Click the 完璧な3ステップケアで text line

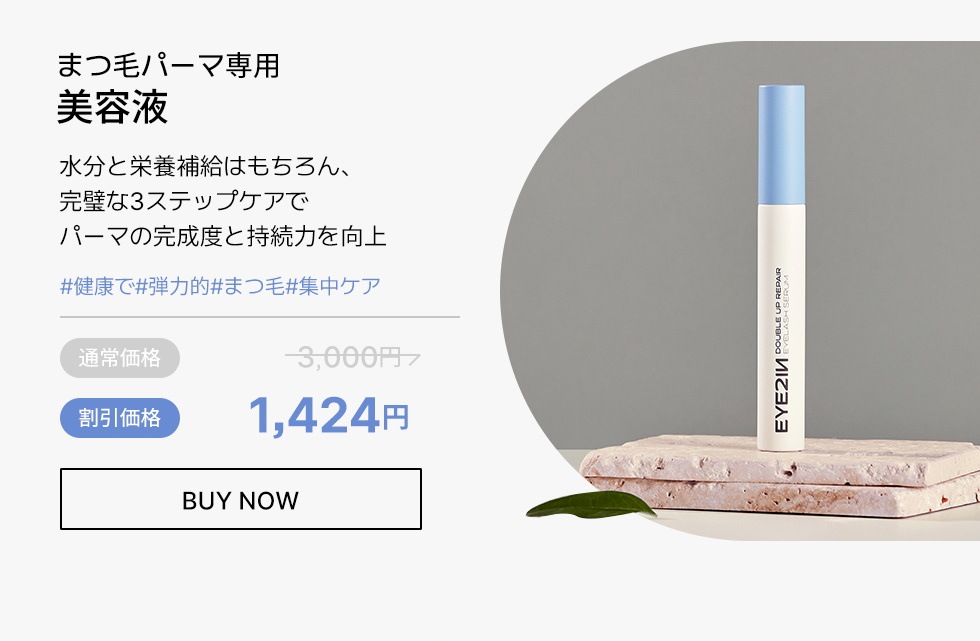click(184, 201)
